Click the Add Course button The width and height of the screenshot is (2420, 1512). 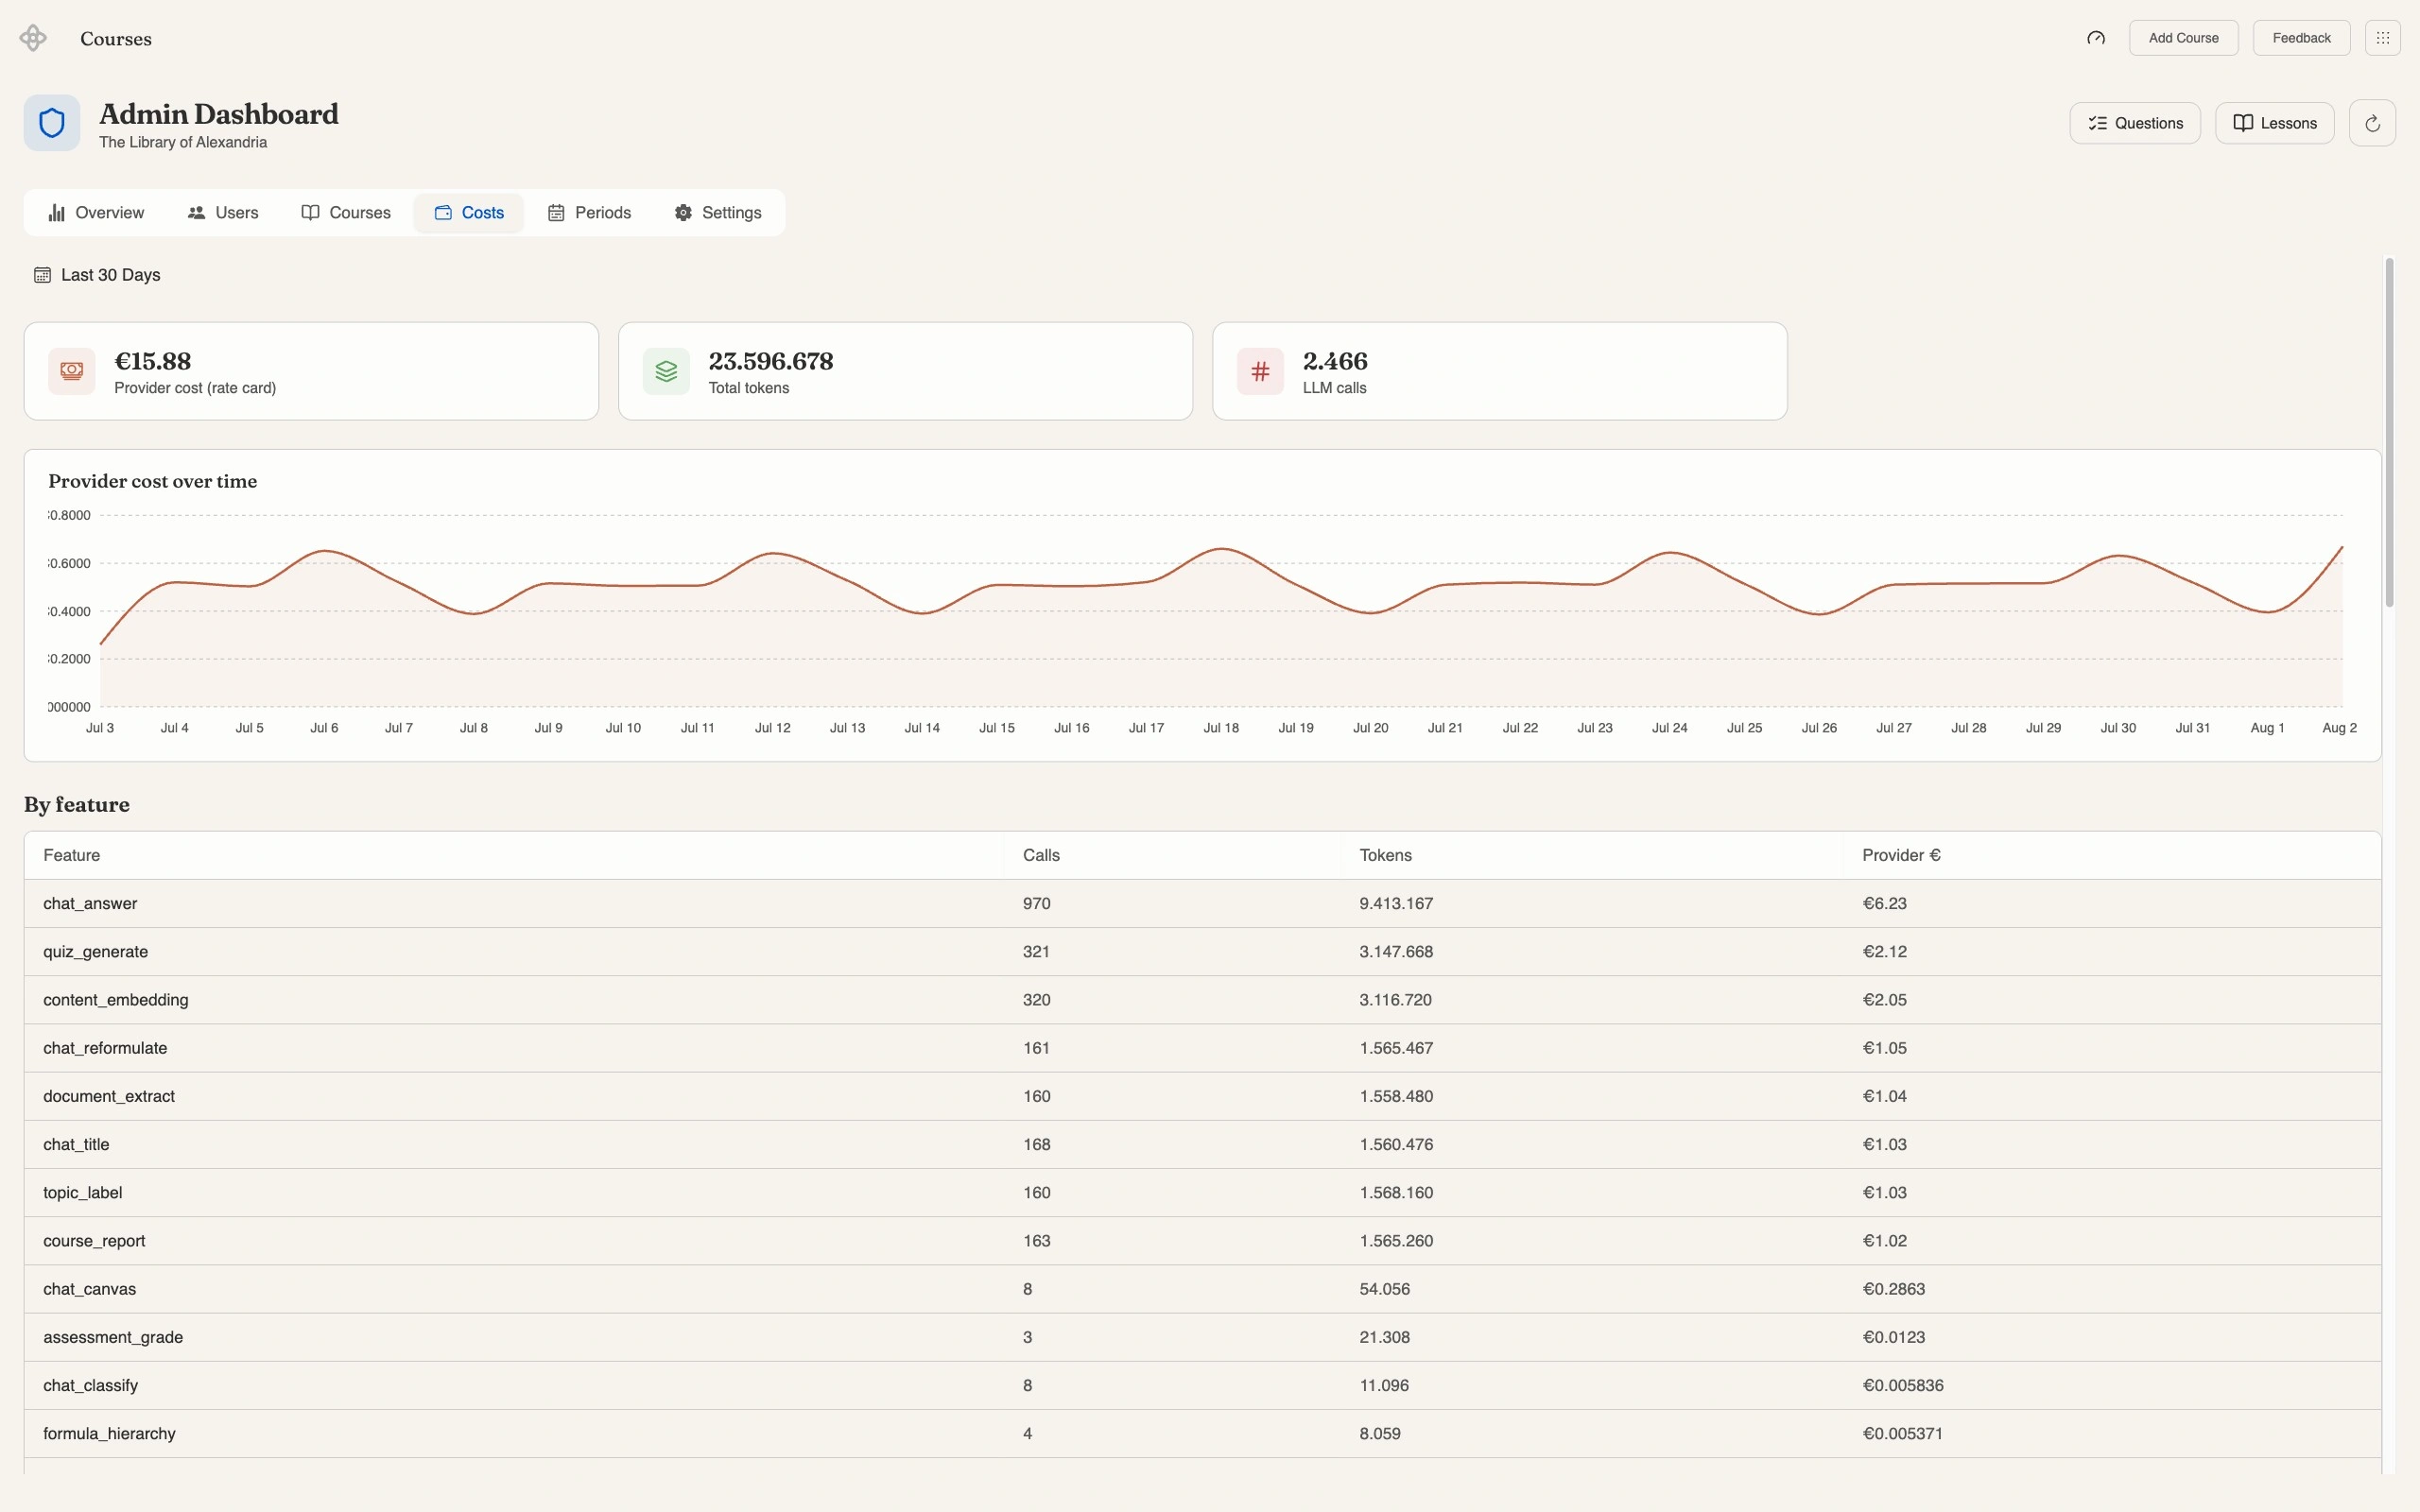[2183, 38]
